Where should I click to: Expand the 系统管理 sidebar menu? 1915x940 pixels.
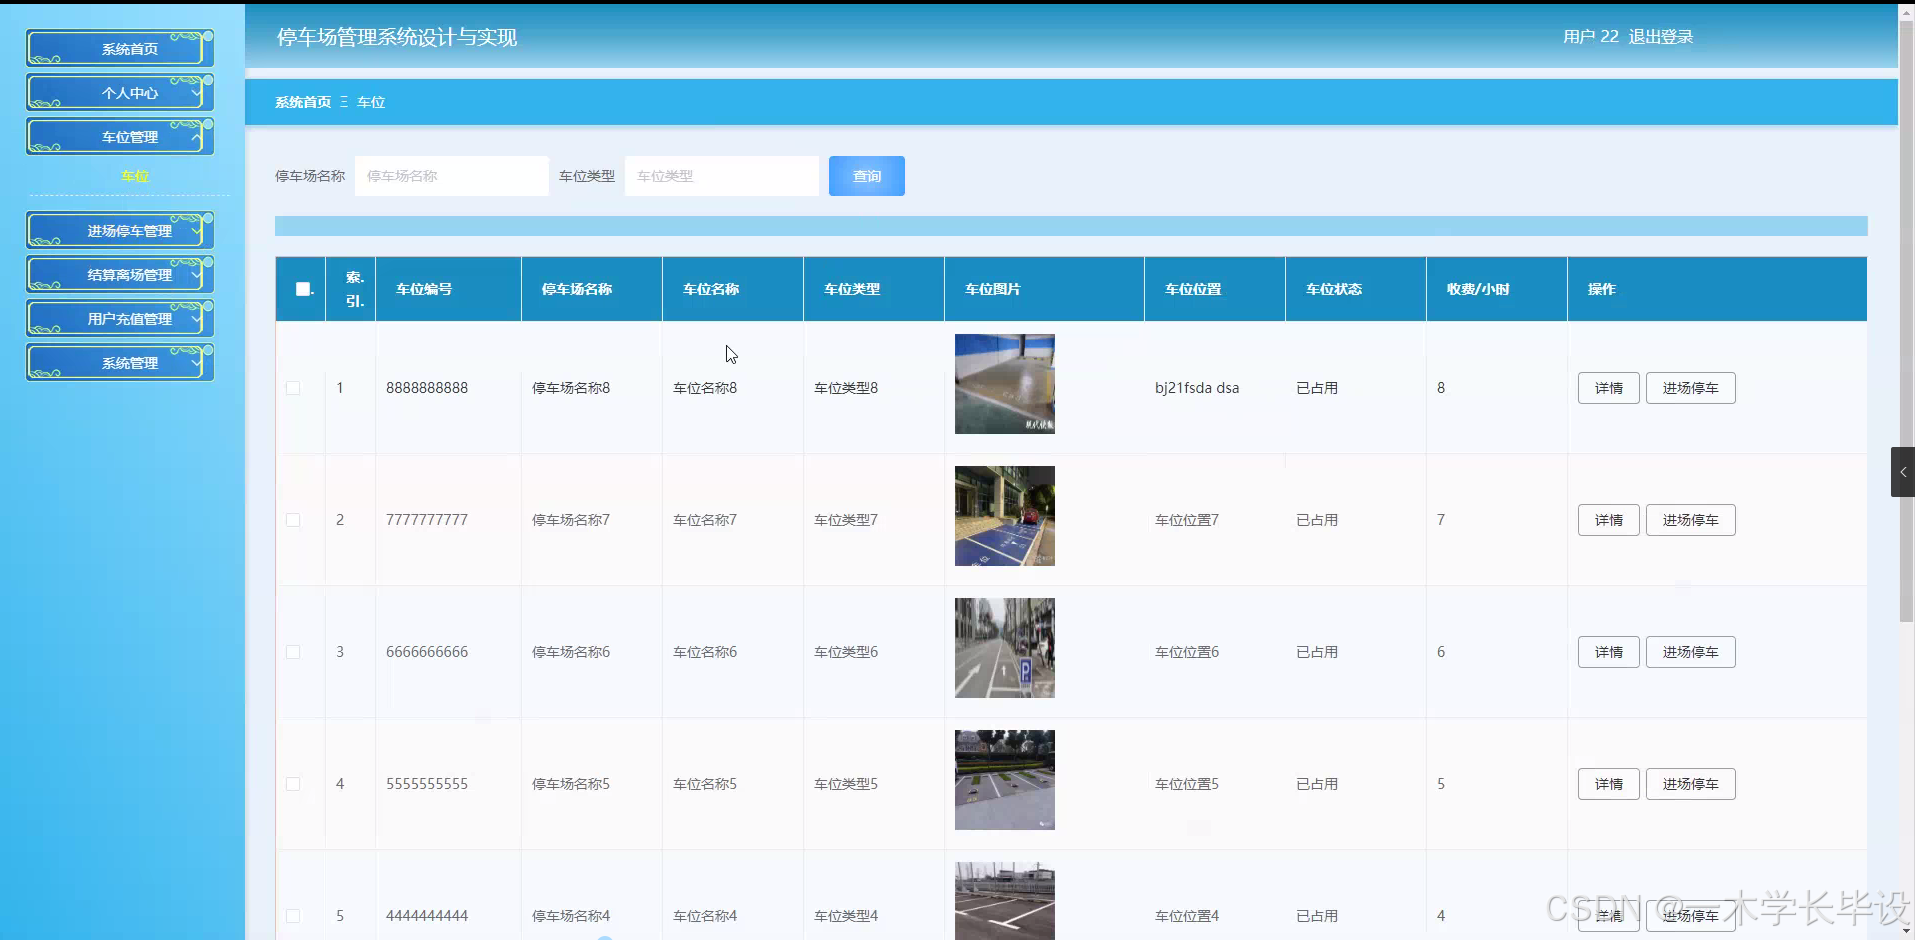click(x=120, y=362)
